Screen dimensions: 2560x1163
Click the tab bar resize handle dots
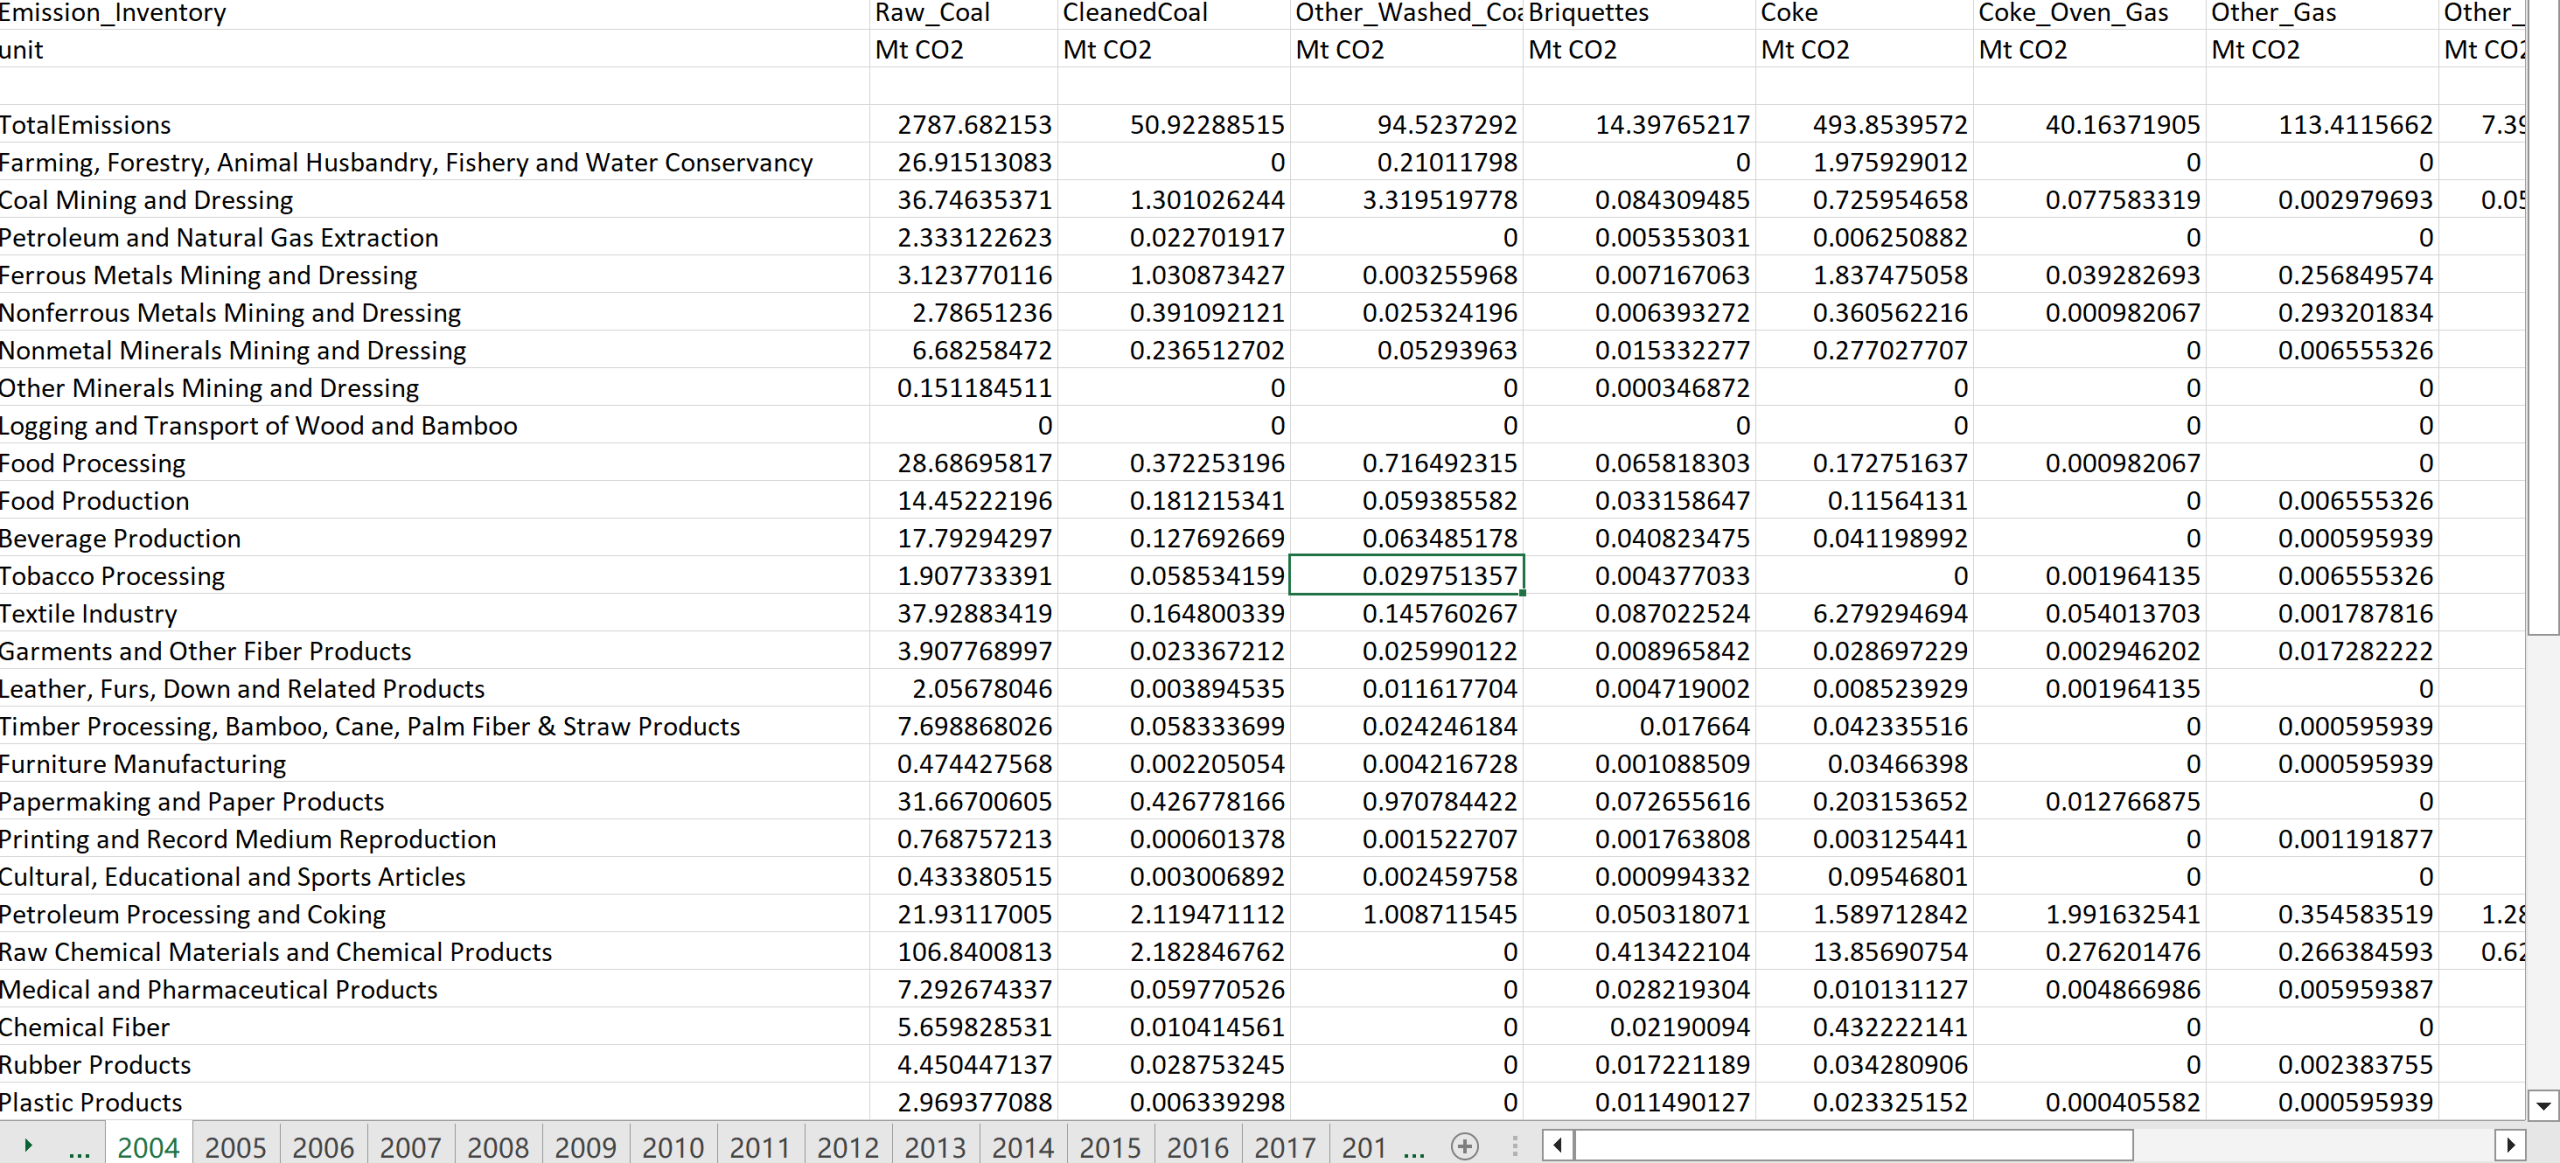tap(1515, 1146)
